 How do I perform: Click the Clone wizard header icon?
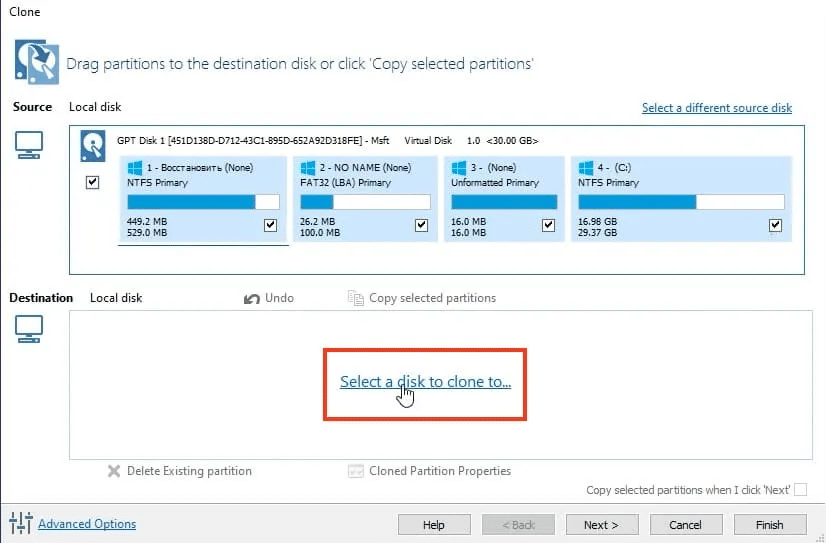coord(36,62)
